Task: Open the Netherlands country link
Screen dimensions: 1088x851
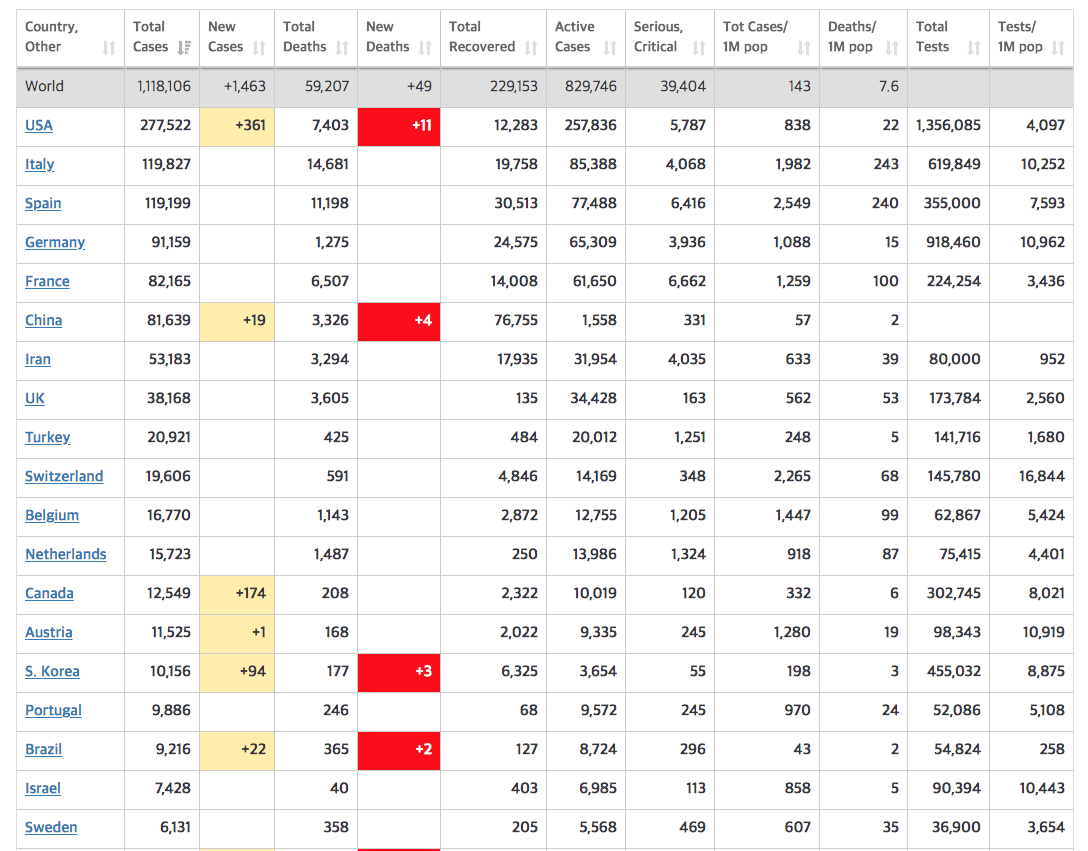Action: [x=66, y=554]
